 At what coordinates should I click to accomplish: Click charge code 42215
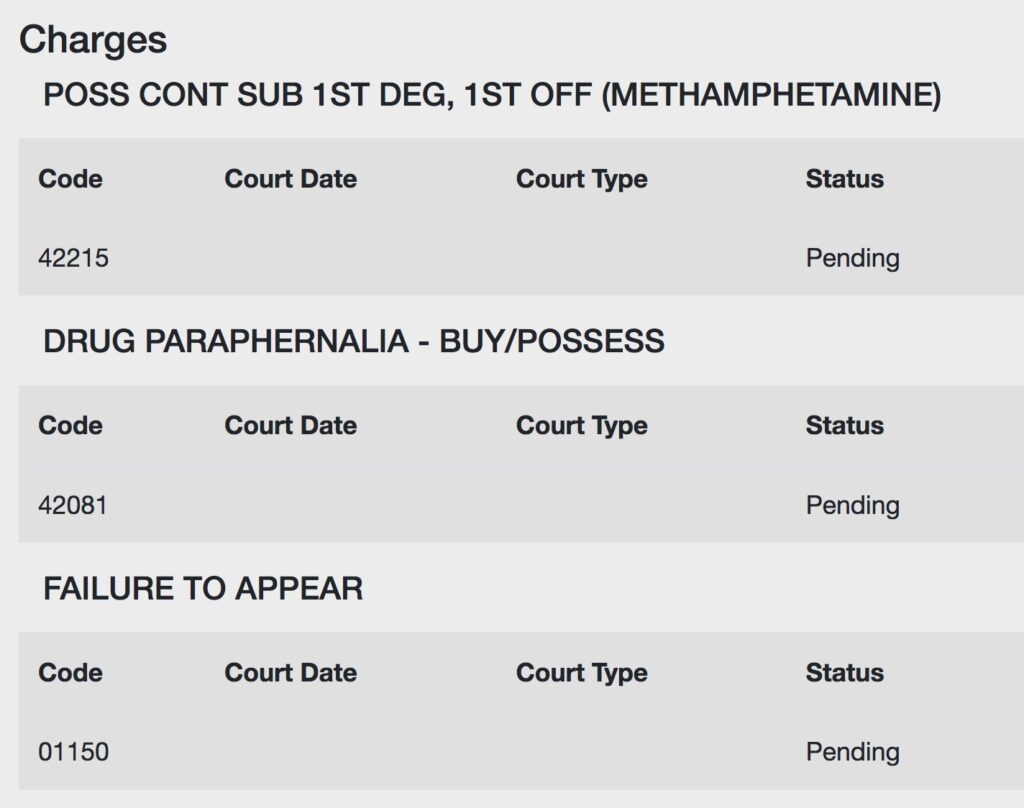coord(73,258)
